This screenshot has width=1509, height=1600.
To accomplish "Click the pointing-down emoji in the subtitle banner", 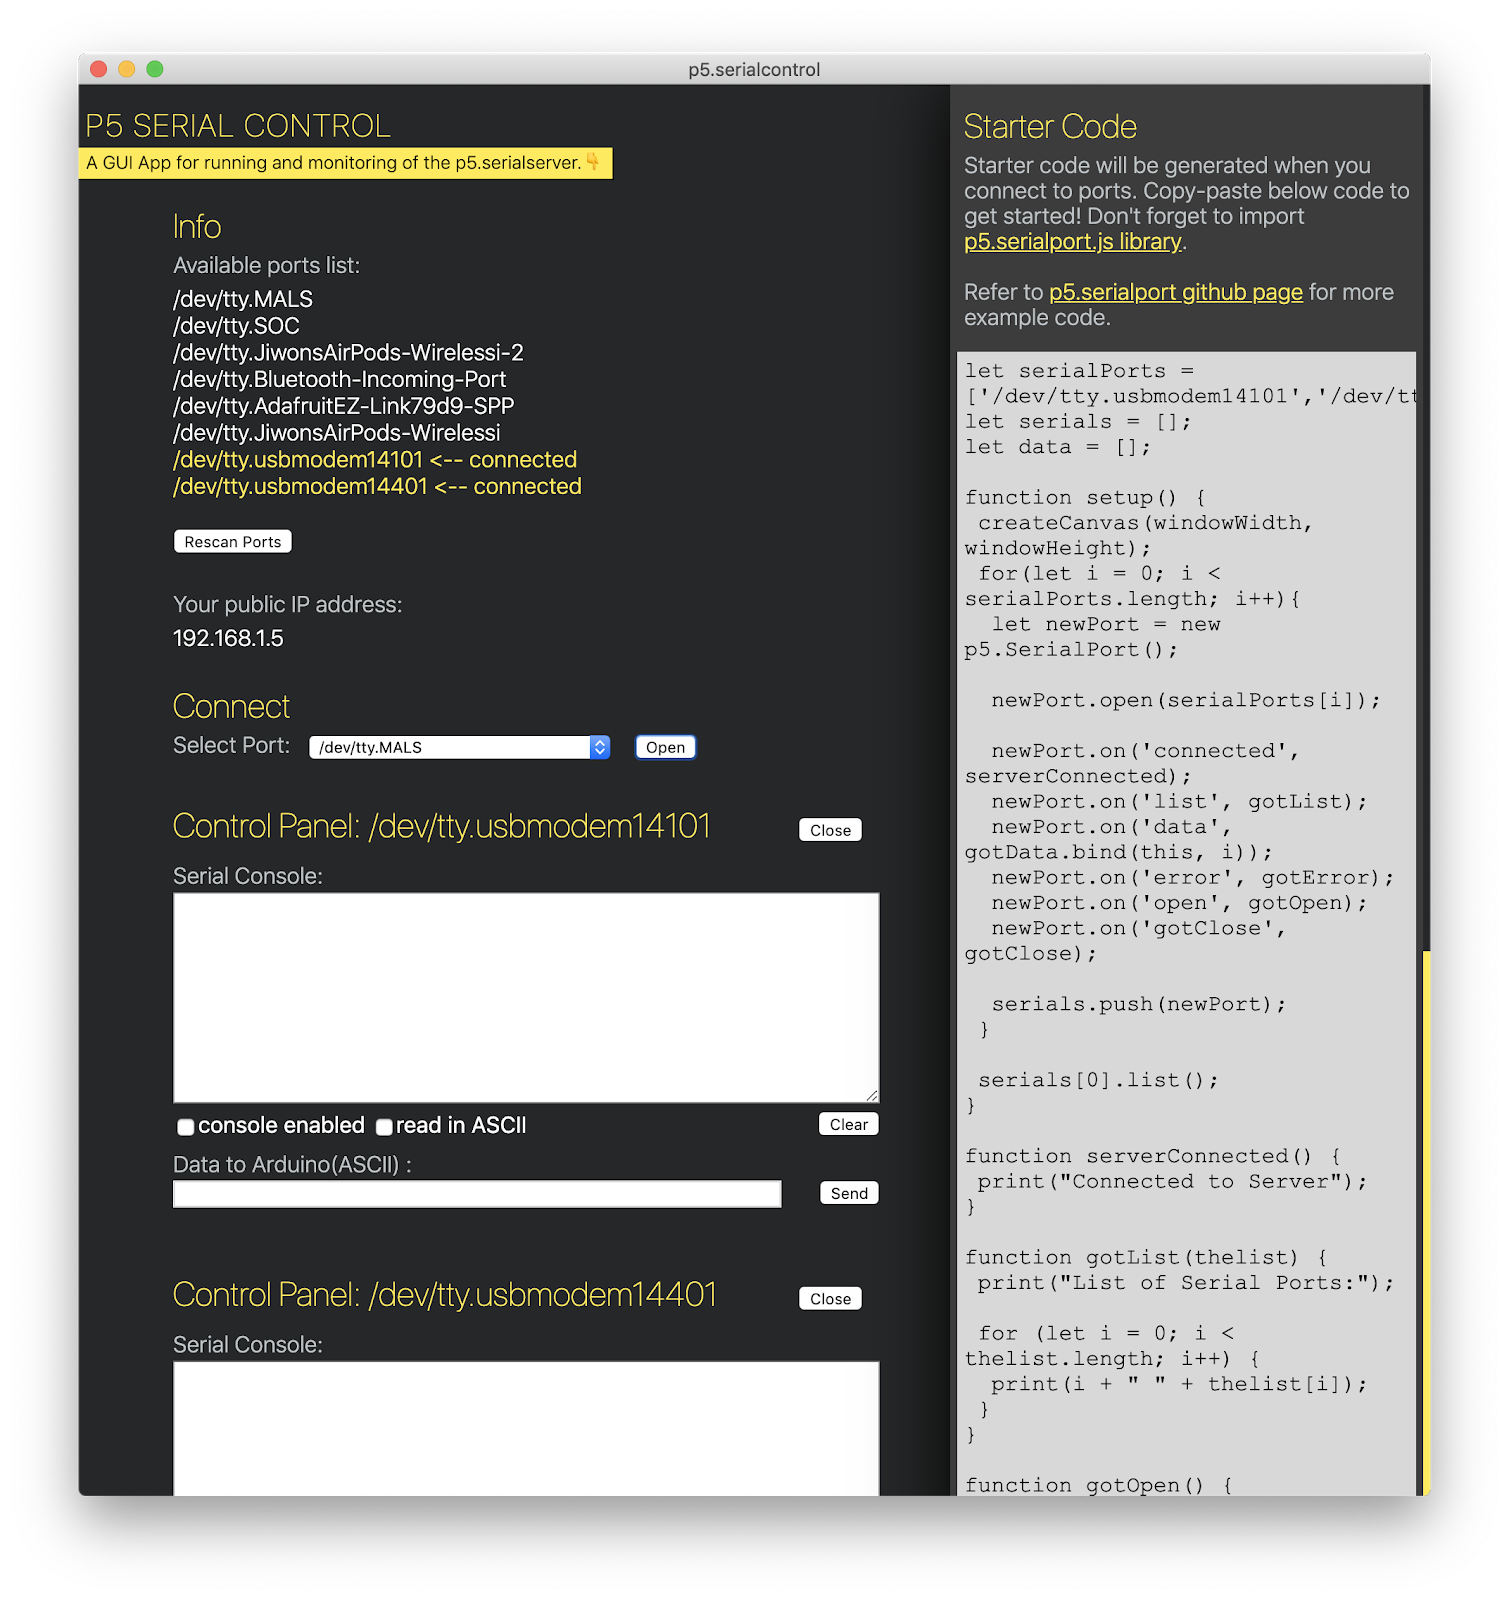I will [593, 162].
